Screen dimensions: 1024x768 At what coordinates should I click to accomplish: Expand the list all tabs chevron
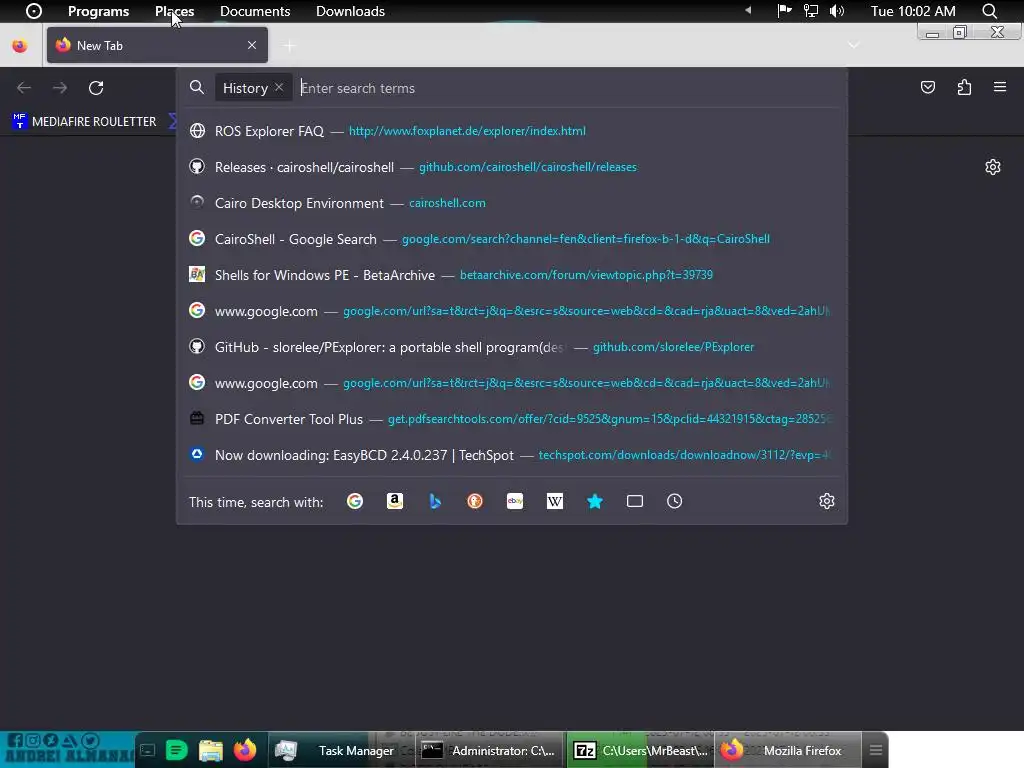coord(854,45)
